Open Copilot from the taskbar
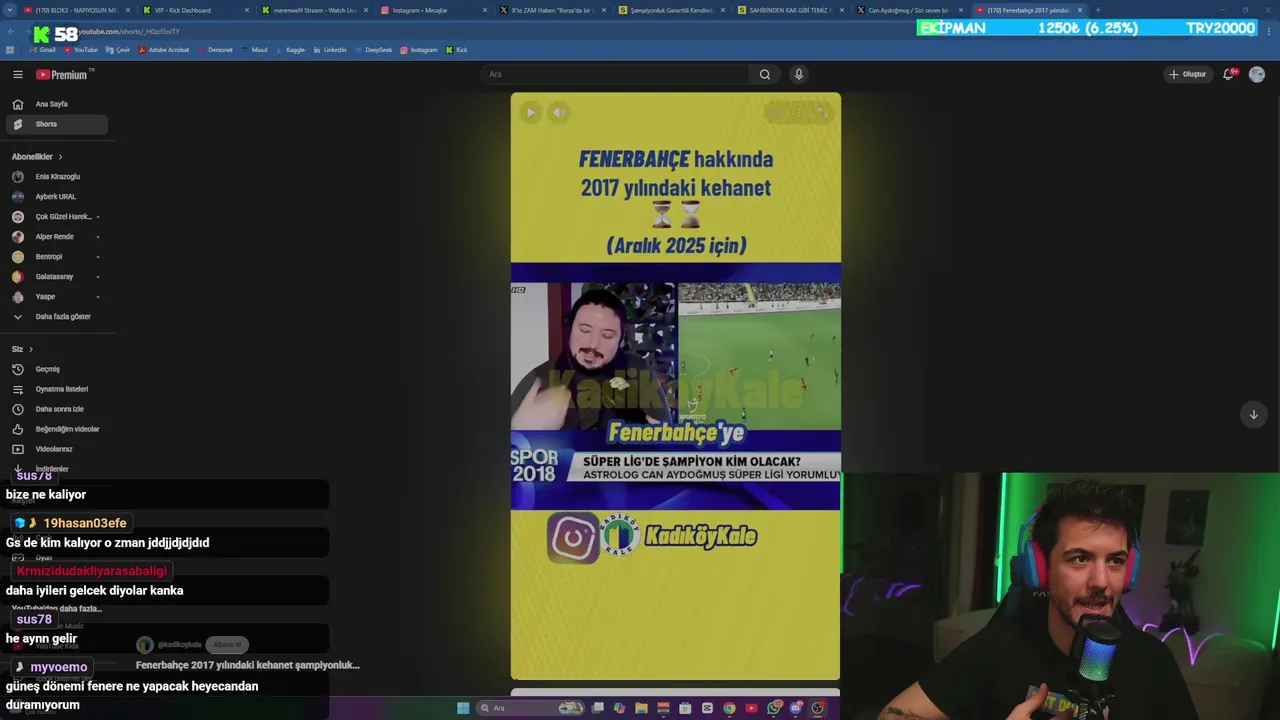Screen dimensions: 1280x720 coord(620,708)
